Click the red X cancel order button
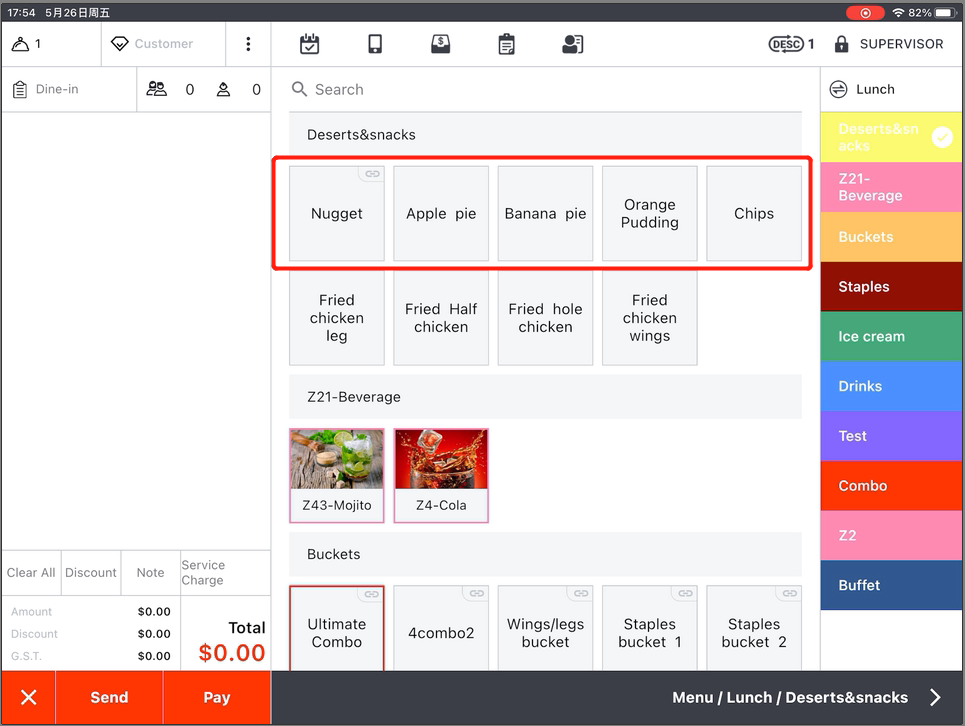The width and height of the screenshot is (965, 726). click(29, 697)
